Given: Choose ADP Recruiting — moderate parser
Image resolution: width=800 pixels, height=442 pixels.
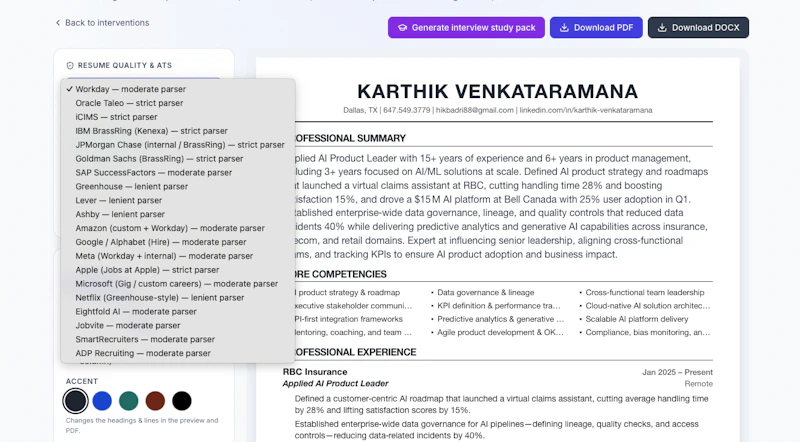Looking at the screenshot, I should pyautogui.click(x=178, y=353).
